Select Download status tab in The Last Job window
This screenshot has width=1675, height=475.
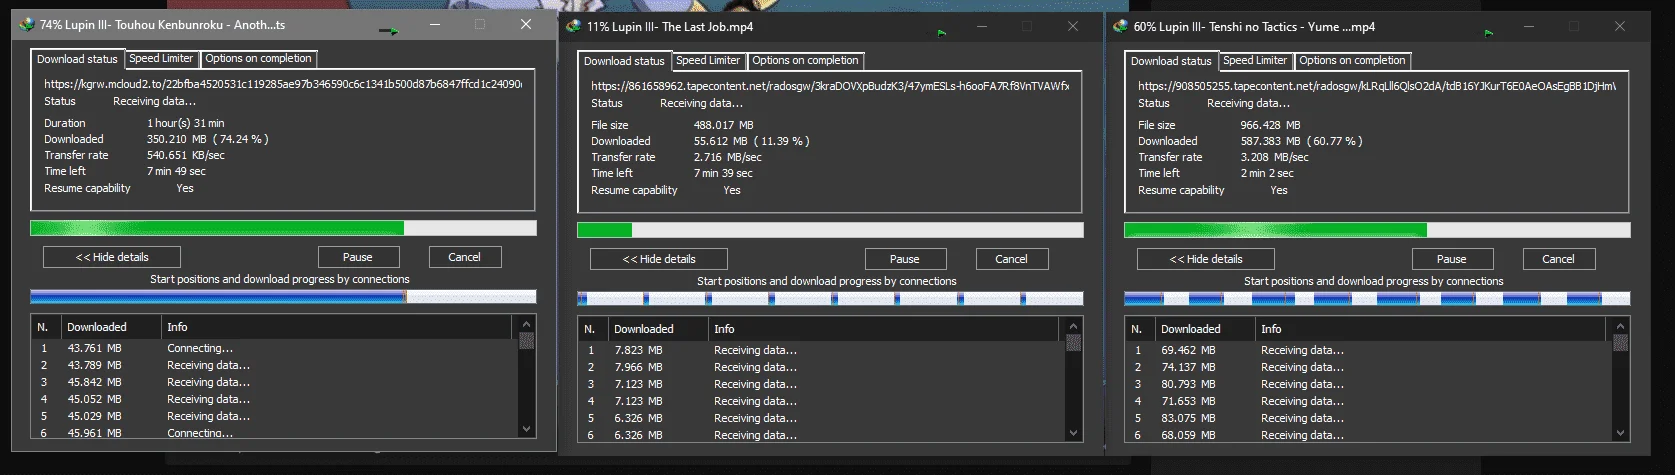pos(624,61)
